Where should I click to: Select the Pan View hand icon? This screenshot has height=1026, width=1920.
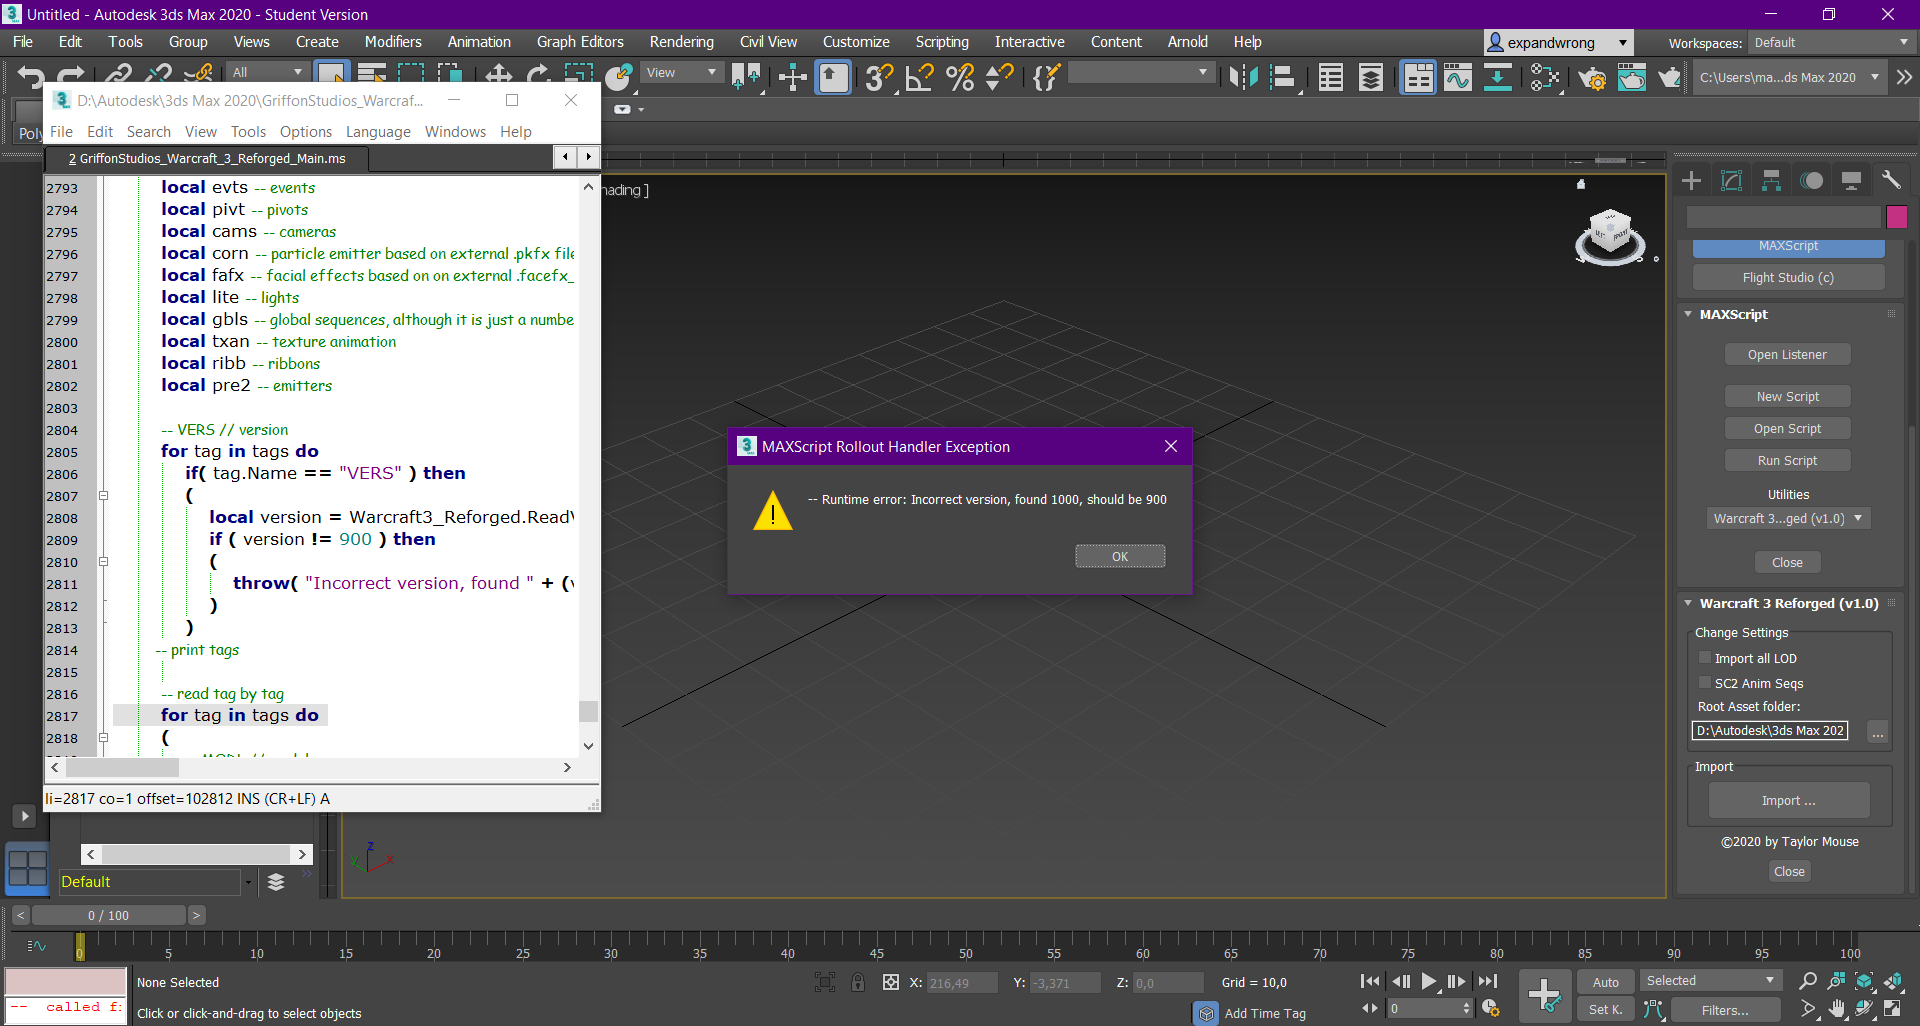click(x=1837, y=1009)
